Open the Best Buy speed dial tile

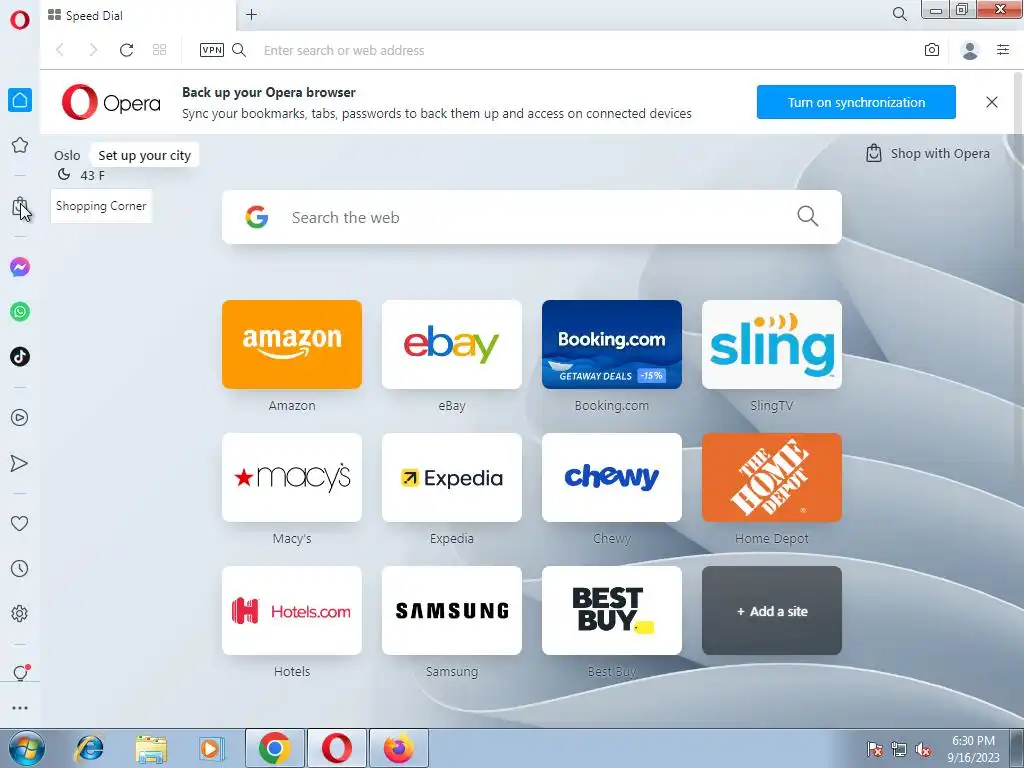pyautogui.click(x=612, y=611)
